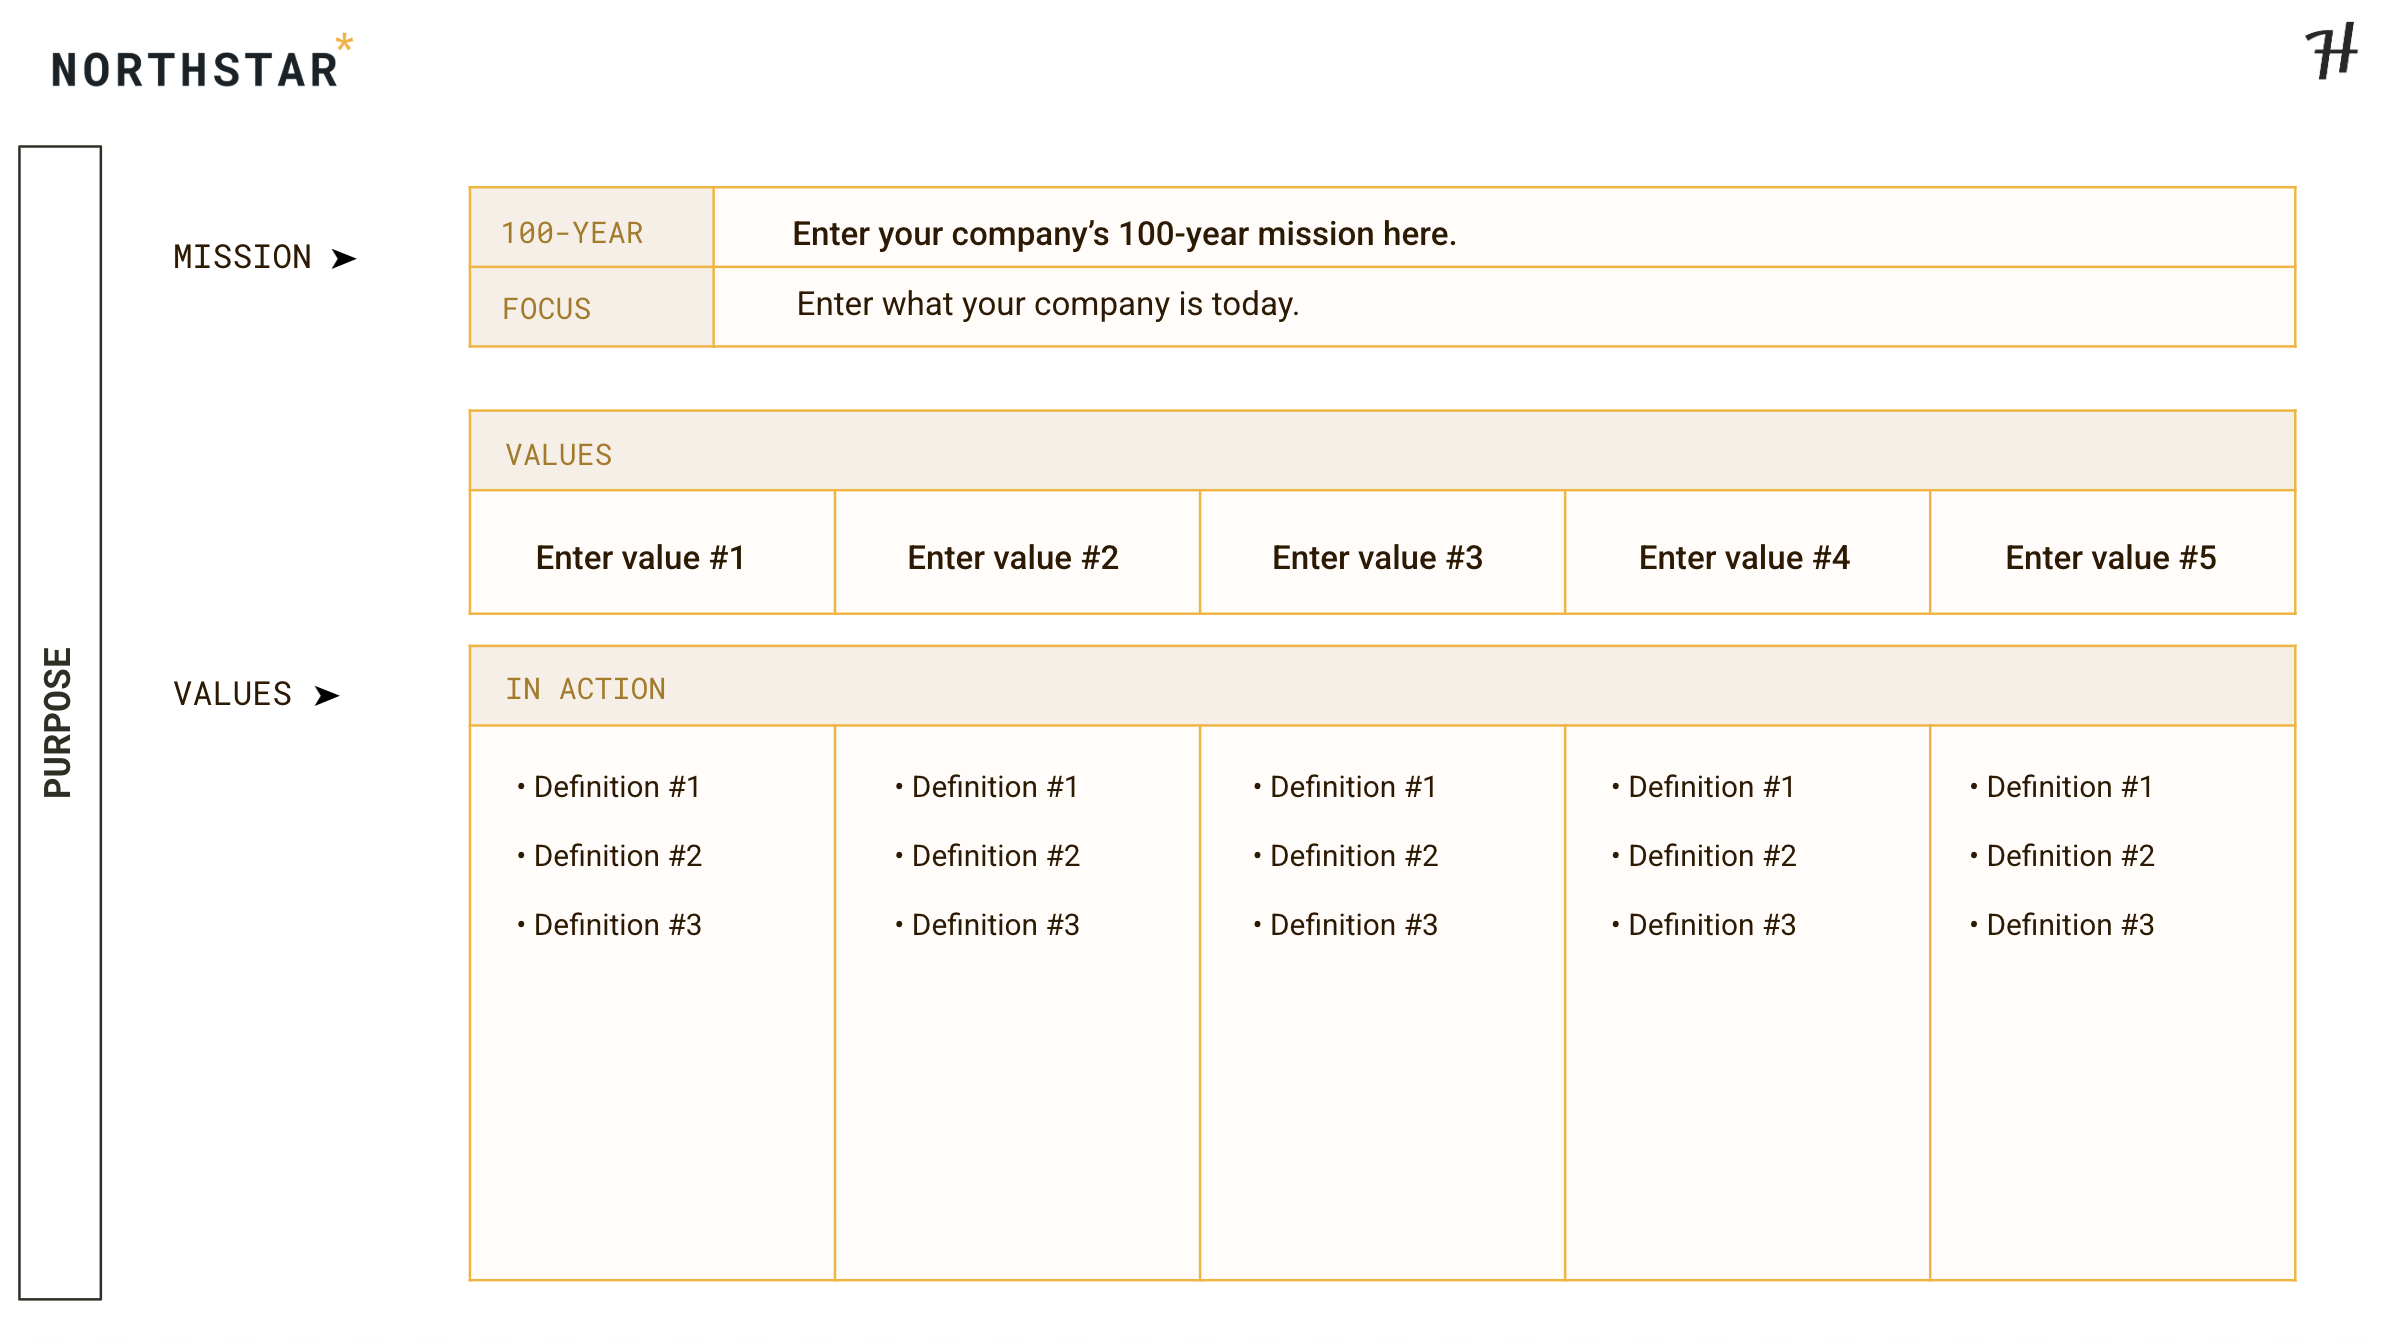The image size is (2384, 1340).
Task: Select the FOCUS row label
Action: coord(547,309)
